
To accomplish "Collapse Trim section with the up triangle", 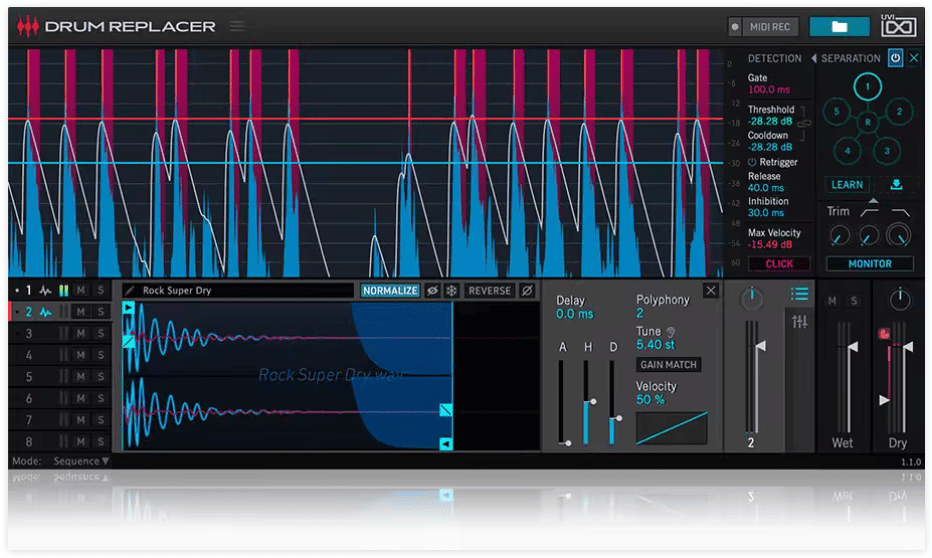I will coord(873,201).
